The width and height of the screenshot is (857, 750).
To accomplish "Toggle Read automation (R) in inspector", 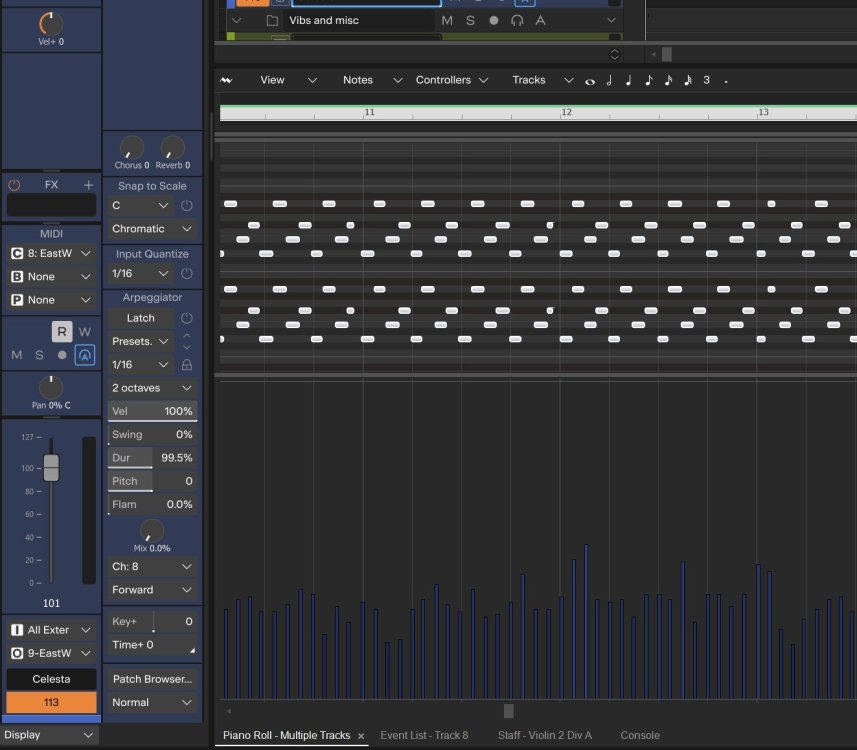I will [62, 331].
